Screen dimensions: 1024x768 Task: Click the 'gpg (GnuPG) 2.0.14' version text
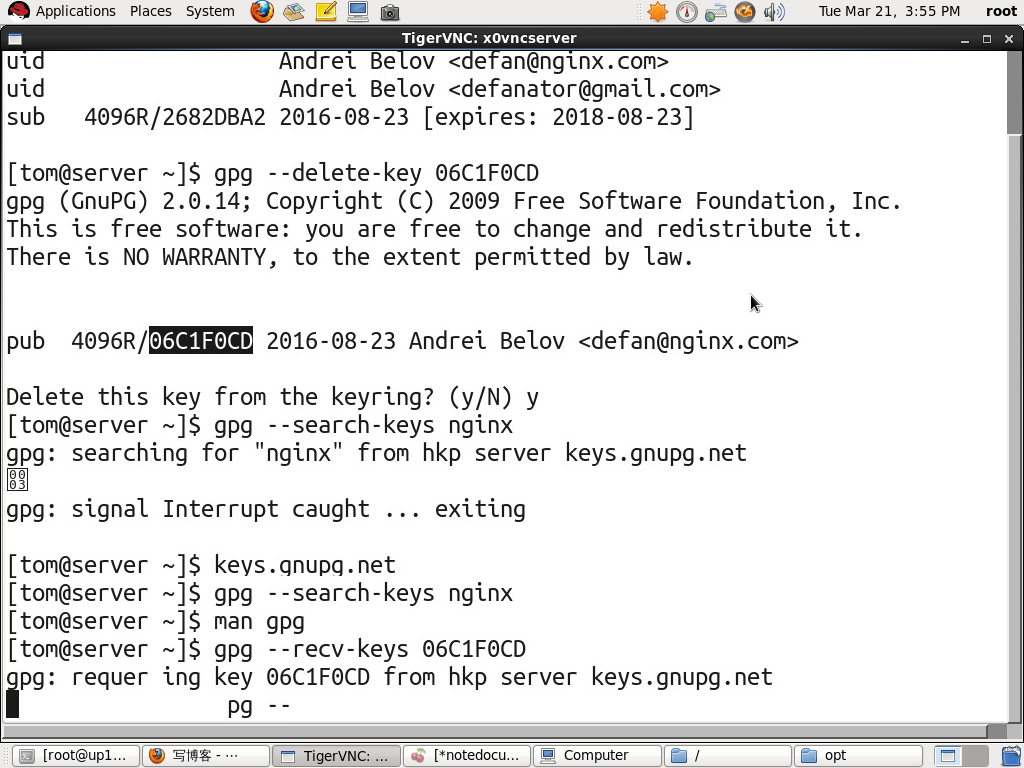pos(123,201)
